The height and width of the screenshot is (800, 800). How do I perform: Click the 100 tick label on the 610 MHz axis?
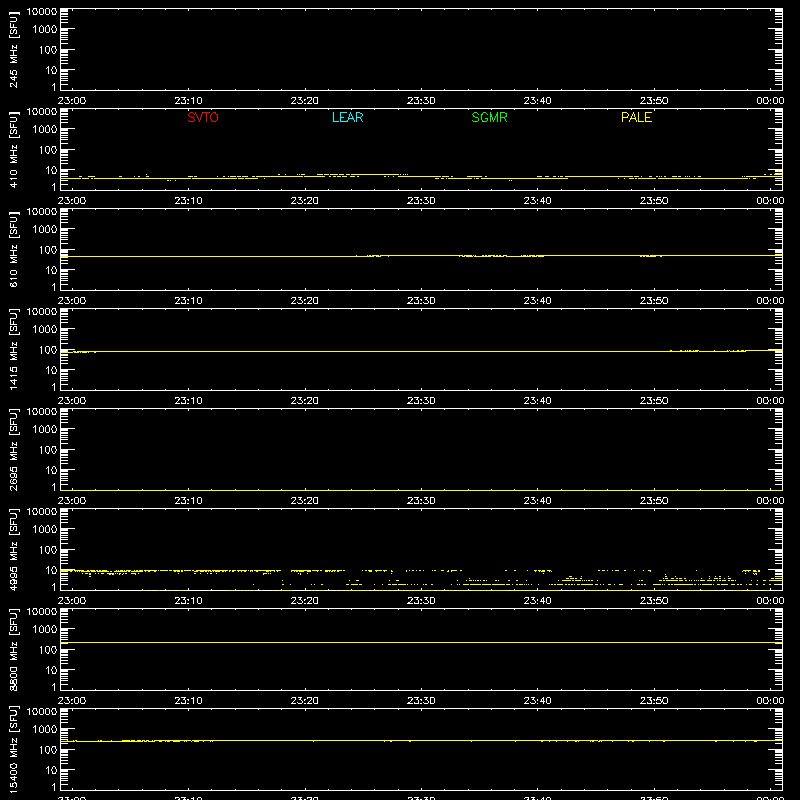(48, 250)
